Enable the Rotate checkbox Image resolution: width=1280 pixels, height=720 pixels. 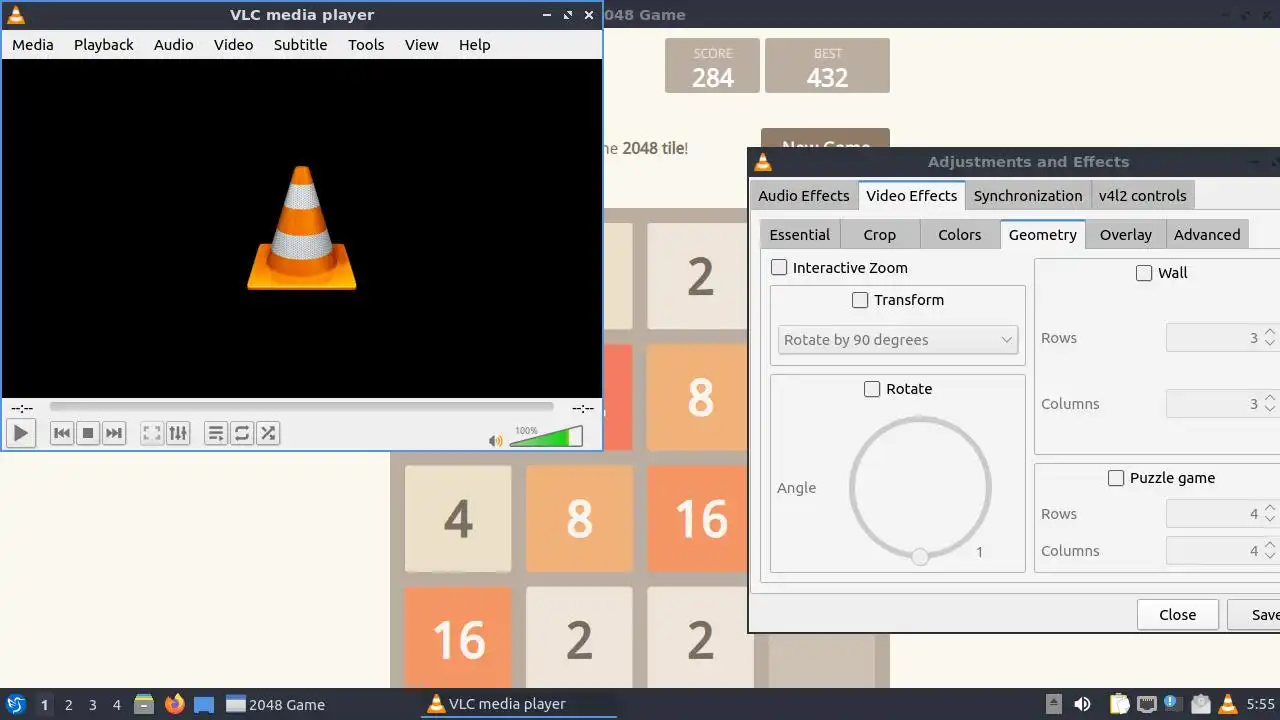tap(872, 389)
